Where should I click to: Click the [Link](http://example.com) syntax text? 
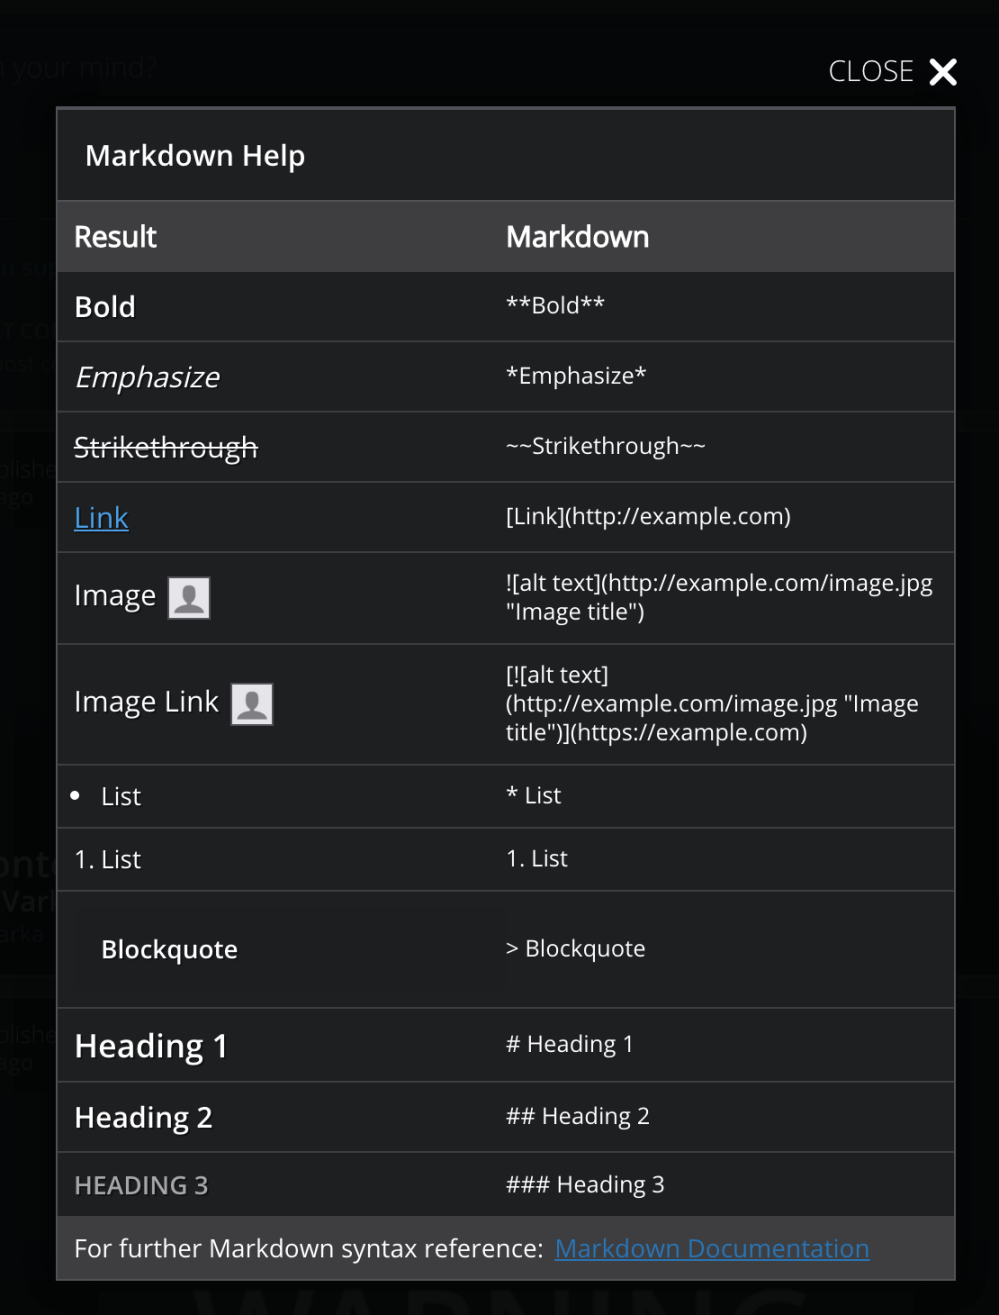648,516
